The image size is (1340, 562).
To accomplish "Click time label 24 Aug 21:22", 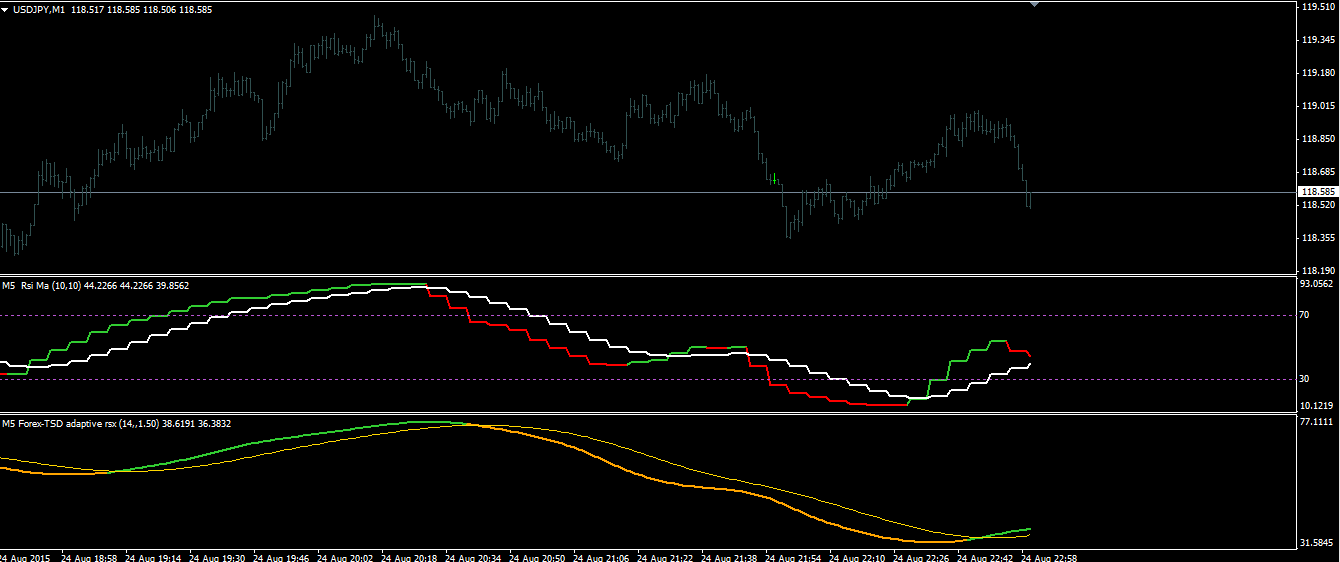I will [x=667, y=556].
